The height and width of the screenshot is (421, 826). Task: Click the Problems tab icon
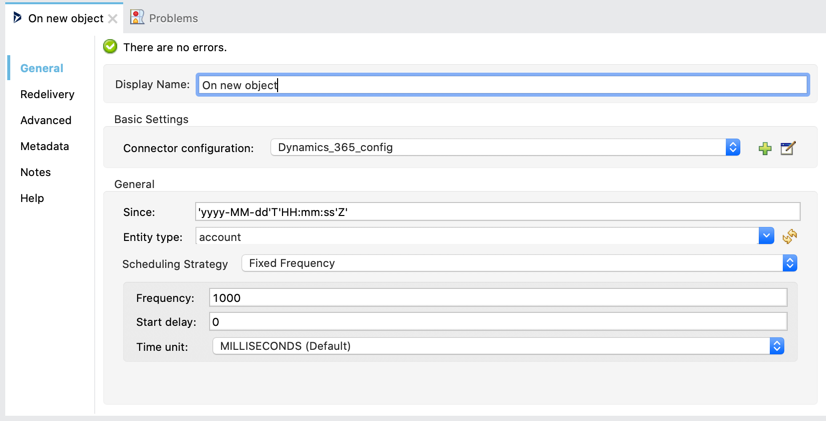(x=137, y=17)
